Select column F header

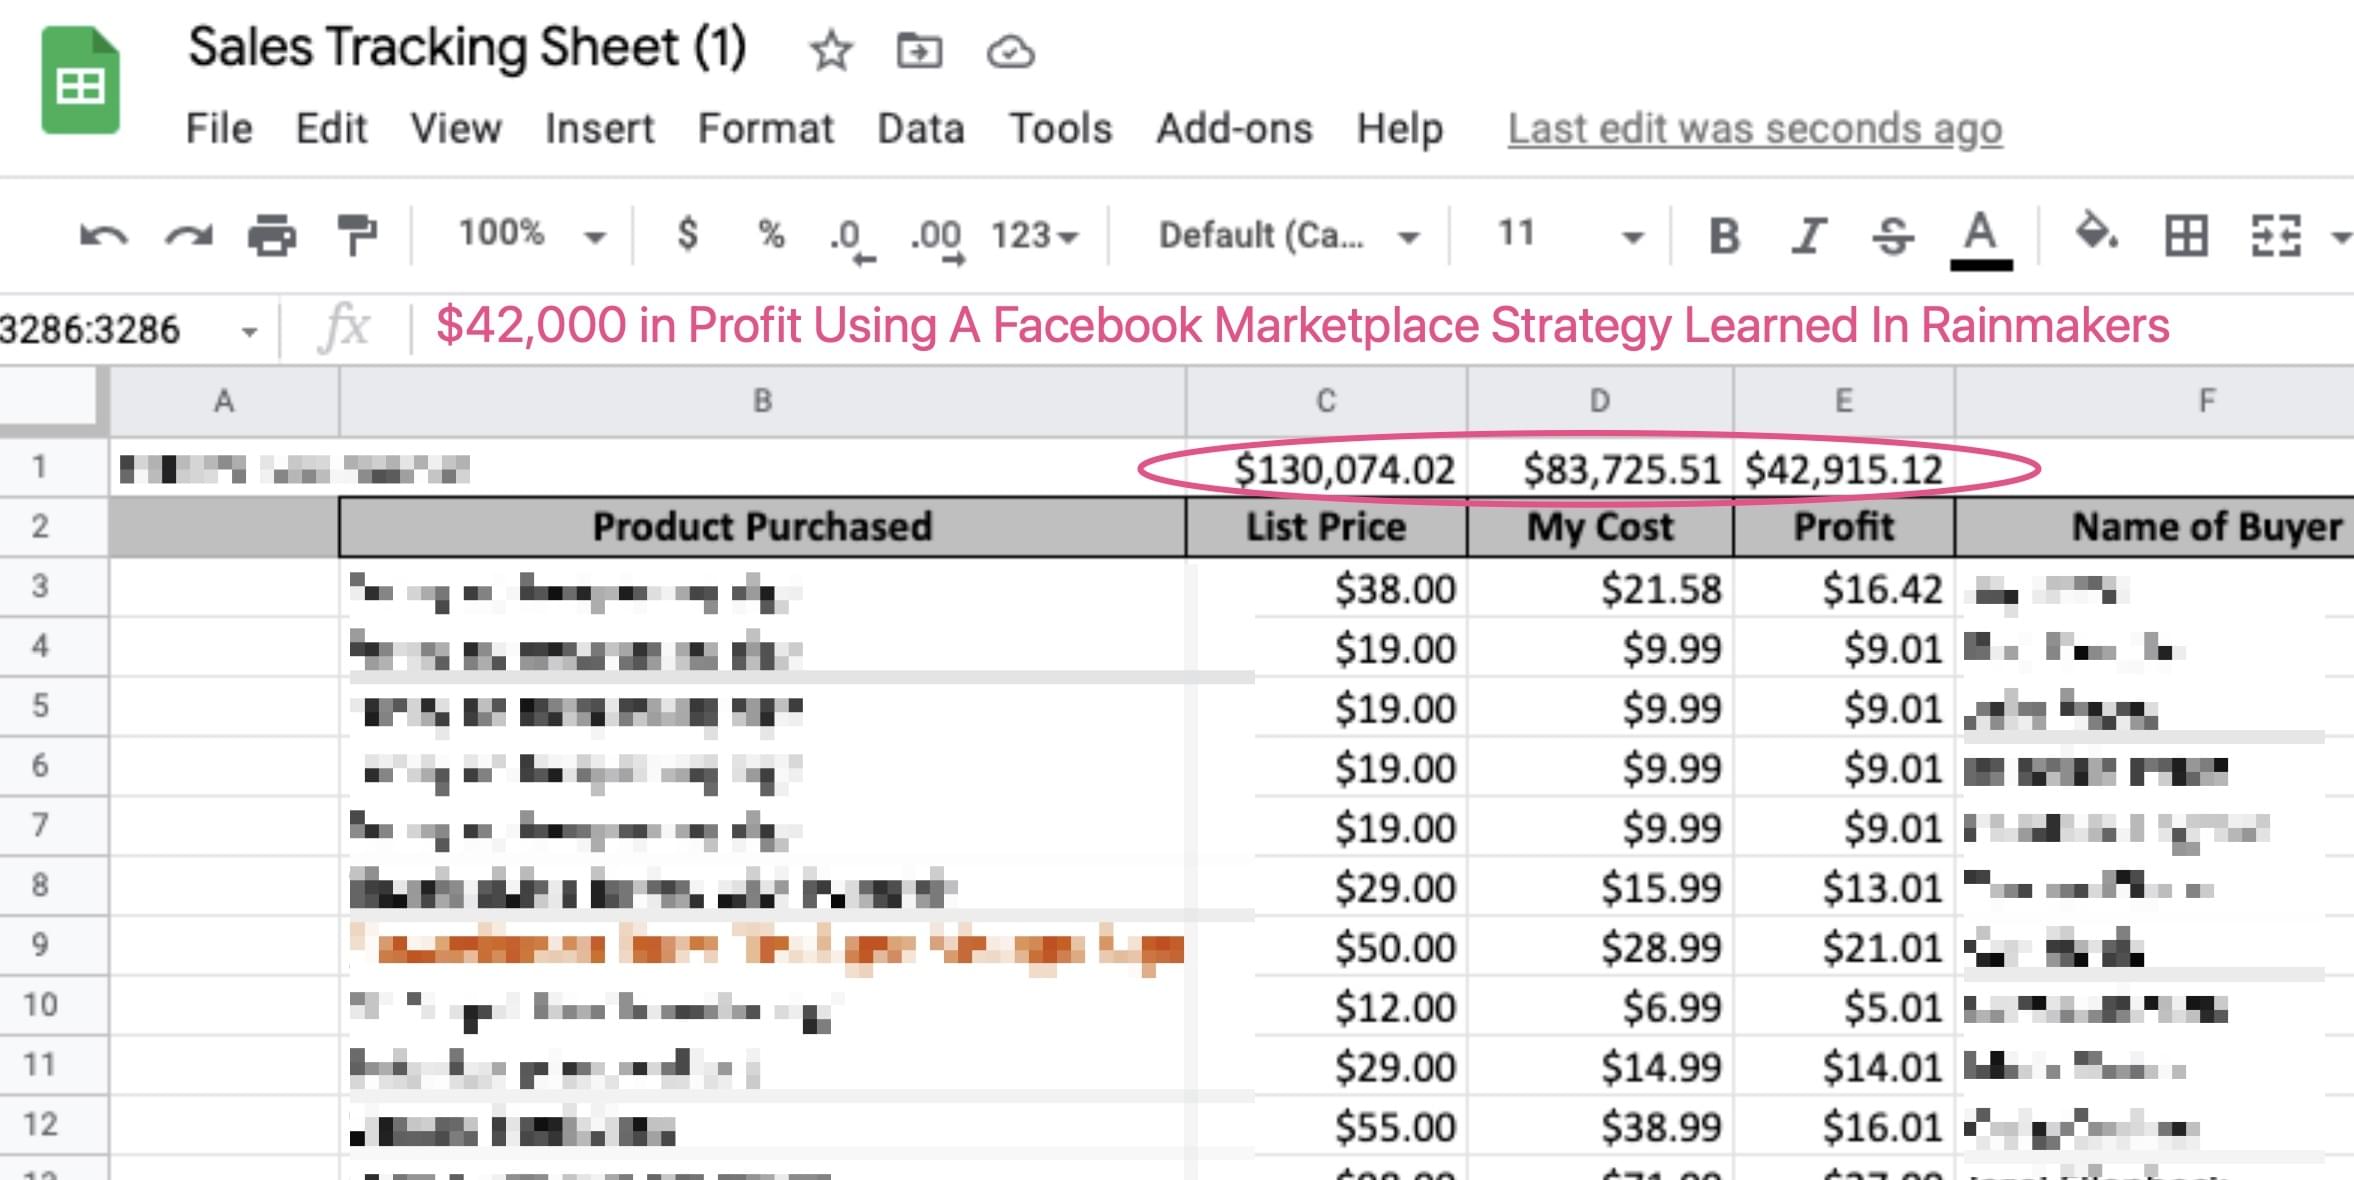pyautogui.click(x=2155, y=401)
